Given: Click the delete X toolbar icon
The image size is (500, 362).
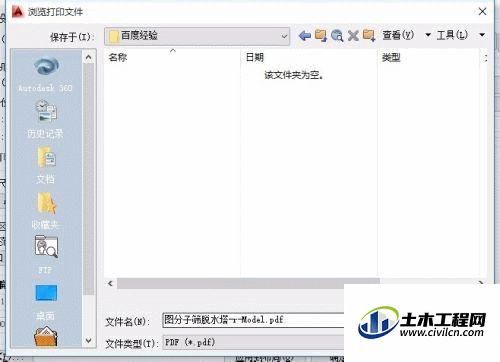Looking at the screenshot, I should click(x=353, y=35).
